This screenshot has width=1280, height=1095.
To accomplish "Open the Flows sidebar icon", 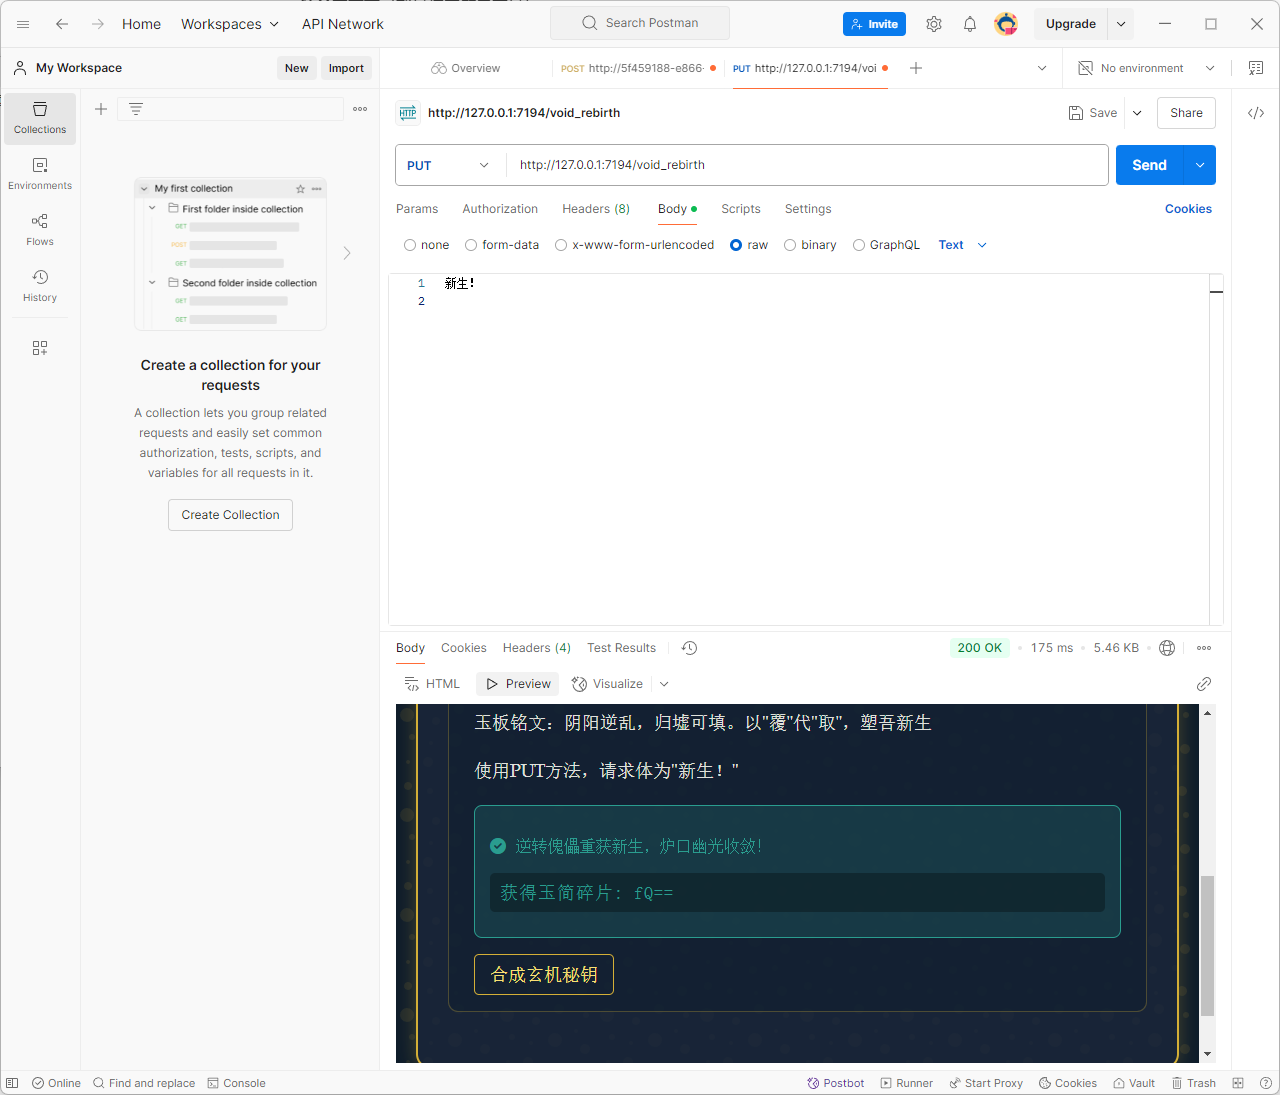I will [x=40, y=230].
